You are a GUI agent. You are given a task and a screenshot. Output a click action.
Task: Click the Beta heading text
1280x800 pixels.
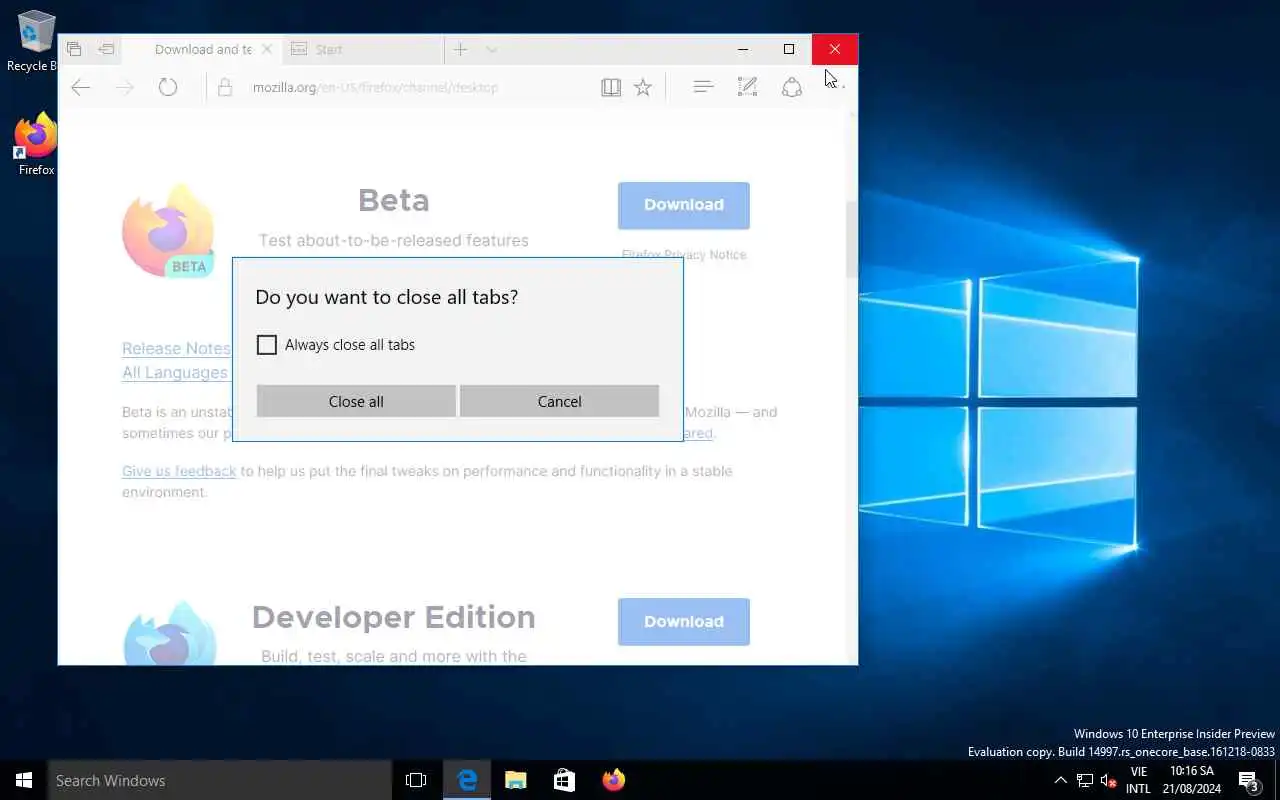(x=394, y=201)
